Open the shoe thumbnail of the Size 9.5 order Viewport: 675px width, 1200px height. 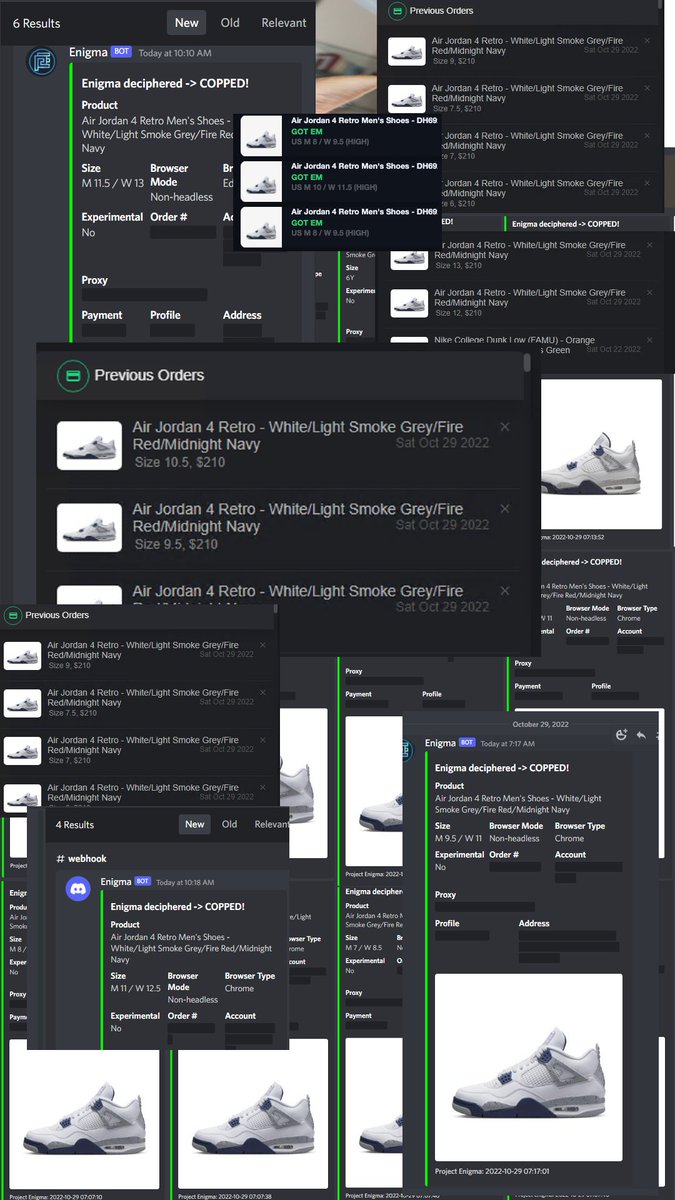point(90,527)
